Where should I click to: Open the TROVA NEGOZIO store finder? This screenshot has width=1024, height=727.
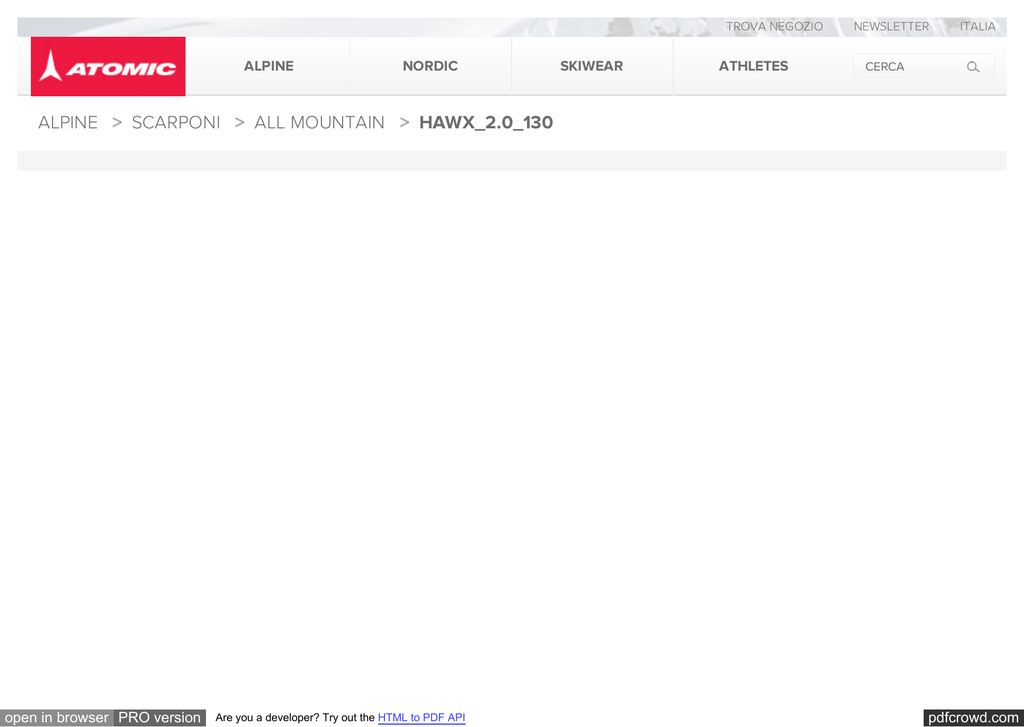[774, 27]
